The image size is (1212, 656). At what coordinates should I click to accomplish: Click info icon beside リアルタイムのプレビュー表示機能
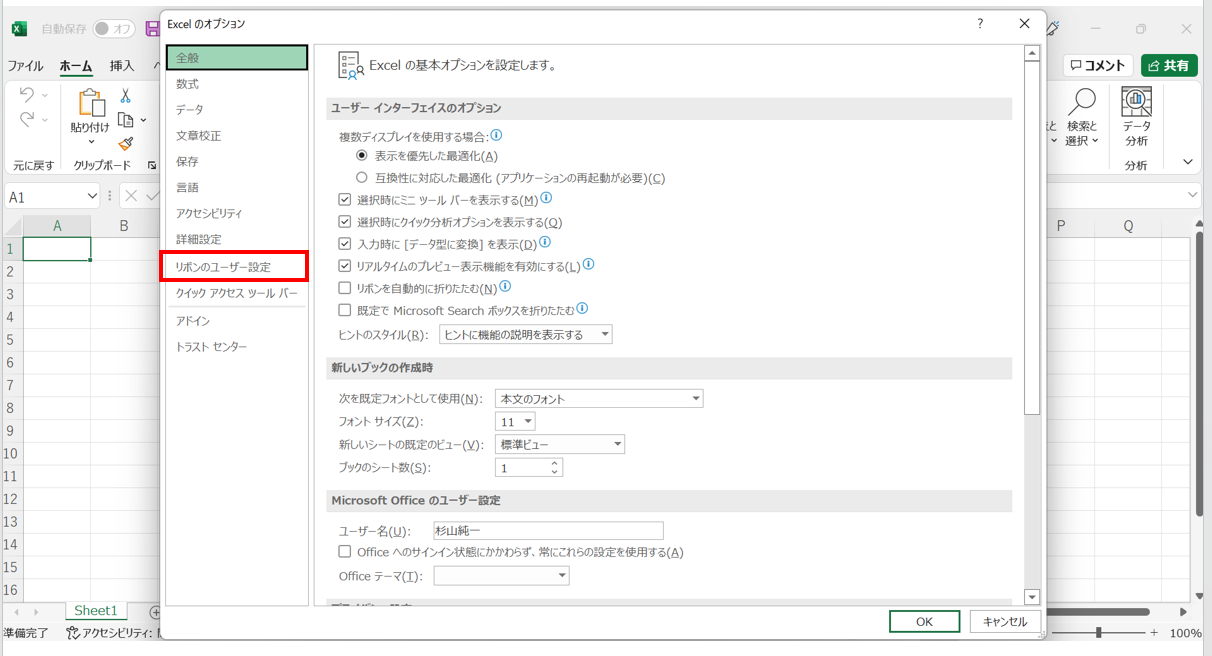[589, 265]
